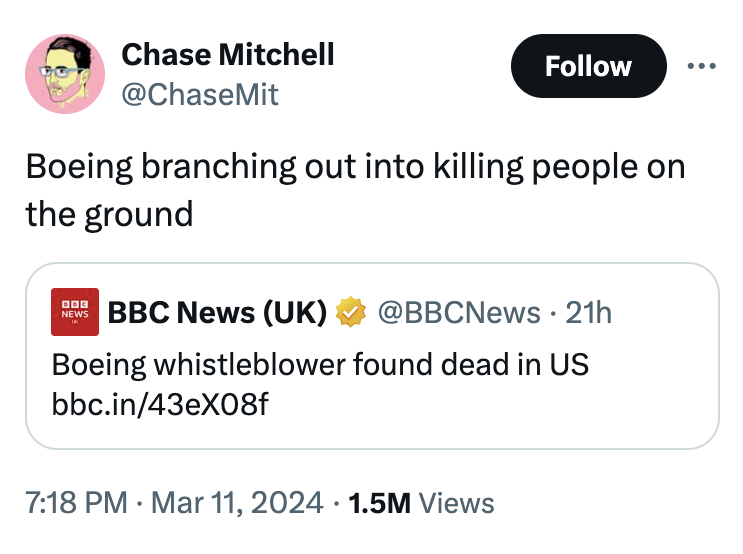Click the @BBCNews handle

(x=458, y=313)
